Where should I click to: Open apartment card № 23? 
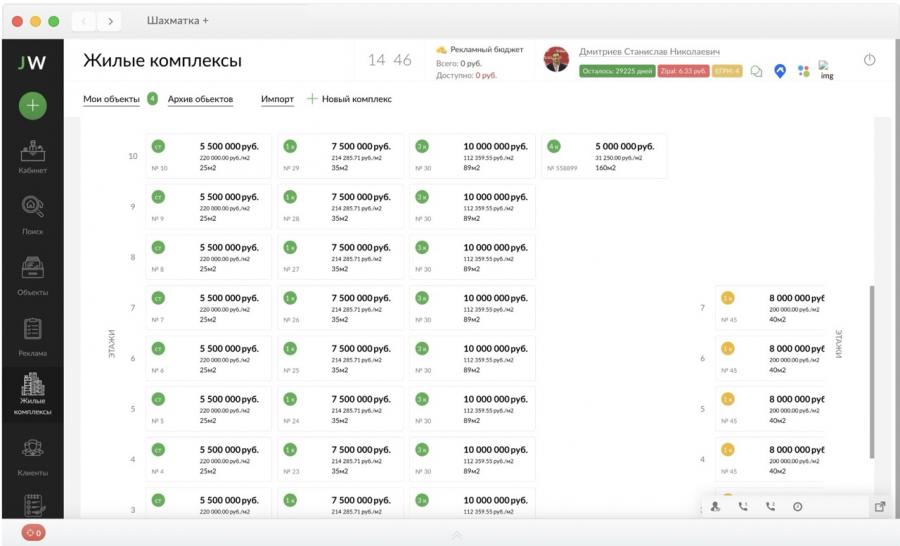(x=340, y=459)
